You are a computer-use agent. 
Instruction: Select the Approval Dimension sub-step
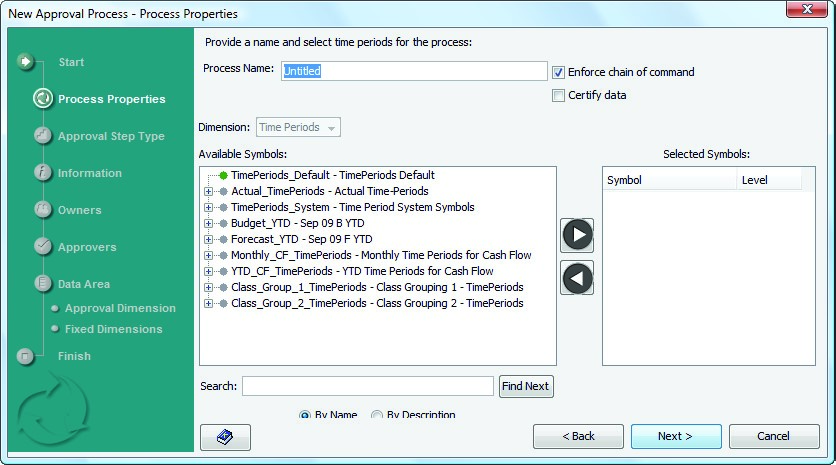click(x=120, y=308)
